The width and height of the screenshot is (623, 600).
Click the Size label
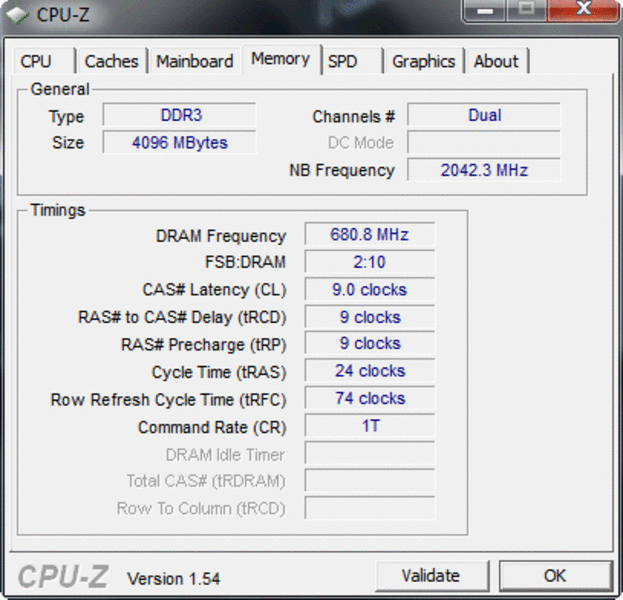click(x=68, y=143)
